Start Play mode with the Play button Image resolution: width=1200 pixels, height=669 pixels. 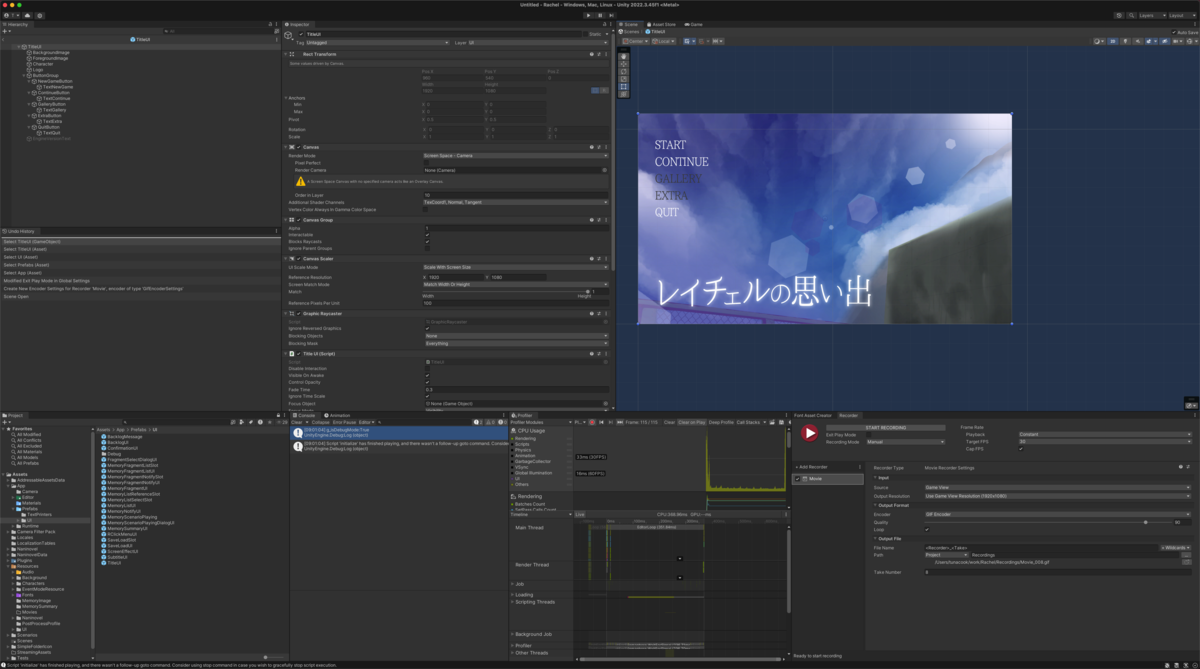point(587,15)
